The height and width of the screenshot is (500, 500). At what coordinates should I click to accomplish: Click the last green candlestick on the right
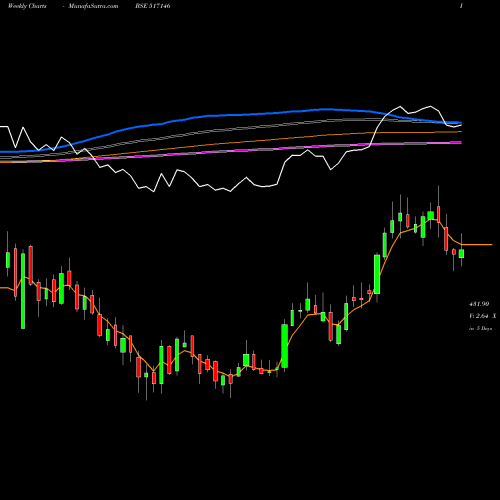coord(461,254)
